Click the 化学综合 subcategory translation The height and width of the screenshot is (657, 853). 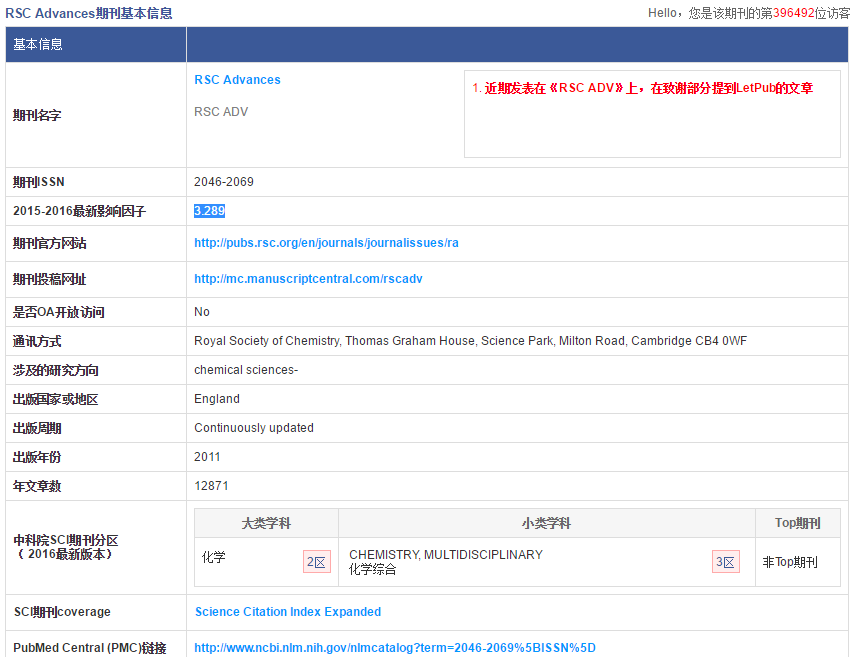pos(373,569)
